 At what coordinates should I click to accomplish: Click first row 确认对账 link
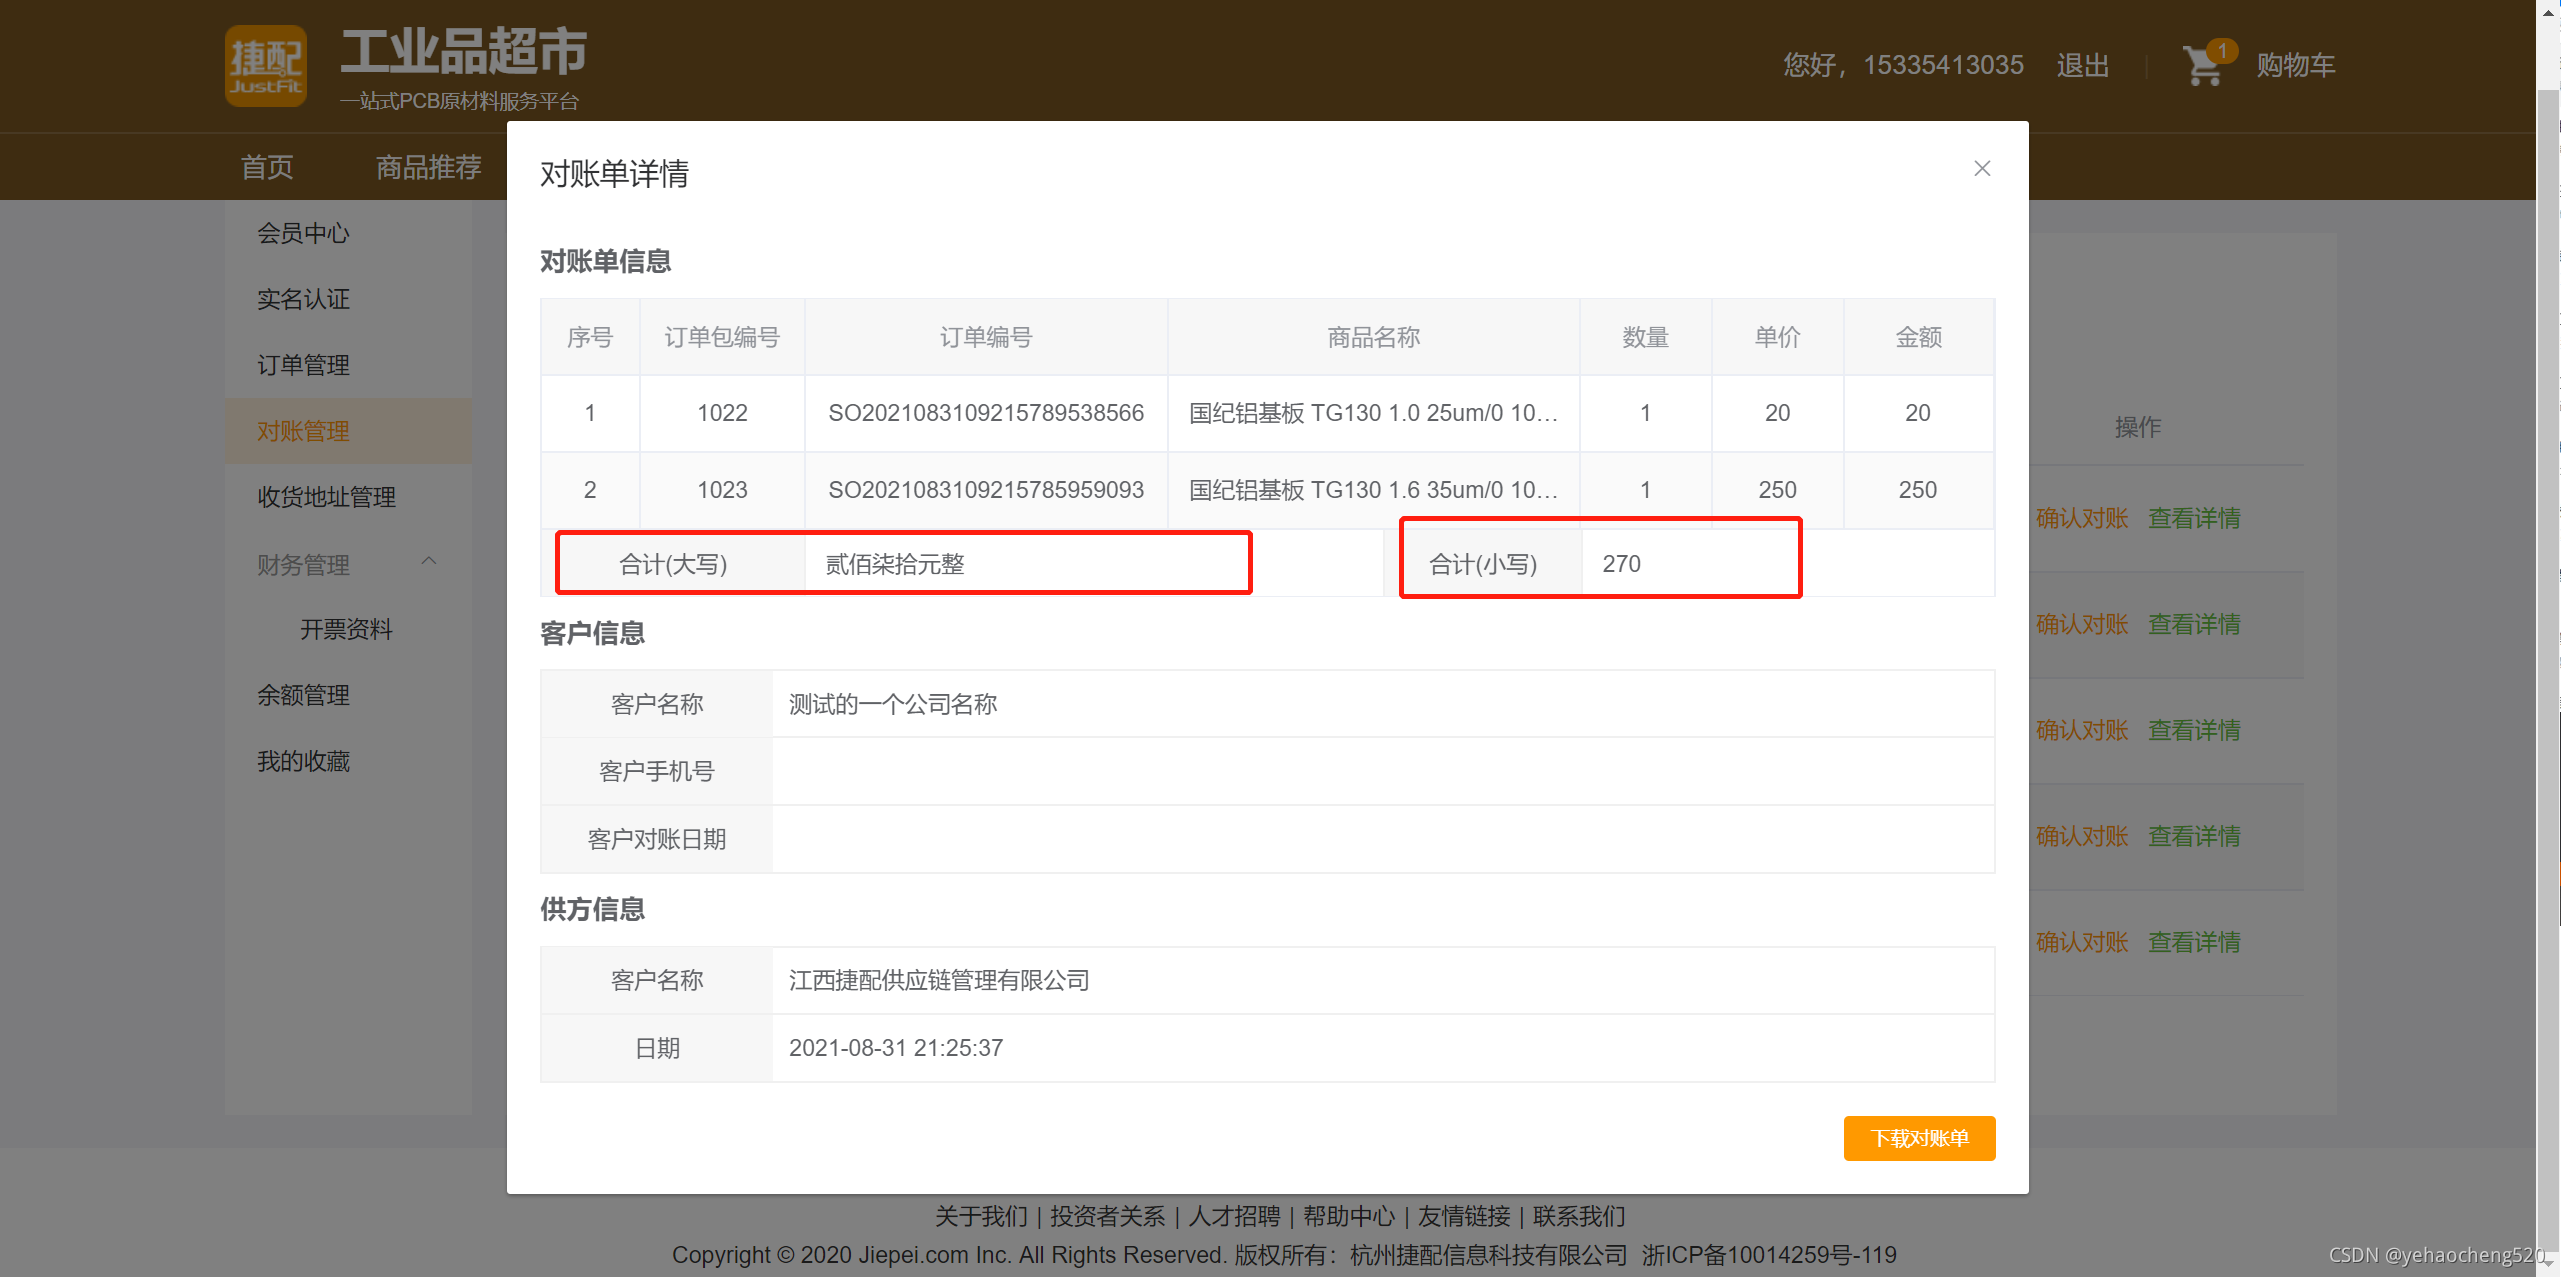2081,518
